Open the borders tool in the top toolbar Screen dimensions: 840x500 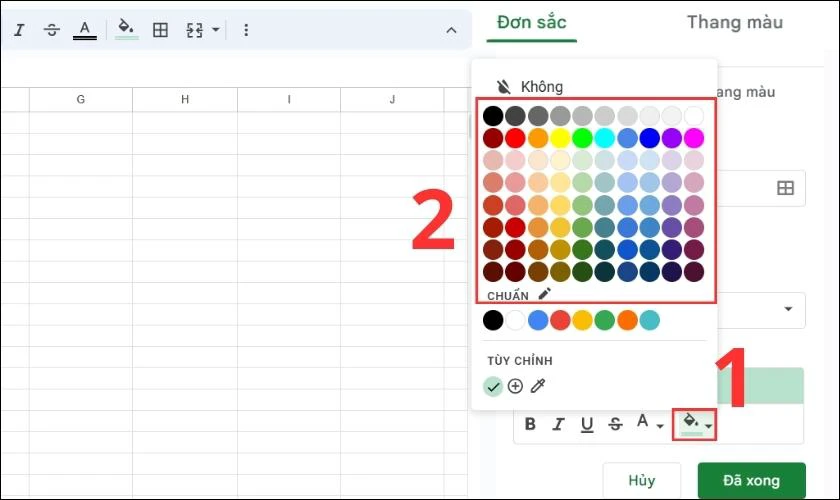[160, 30]
